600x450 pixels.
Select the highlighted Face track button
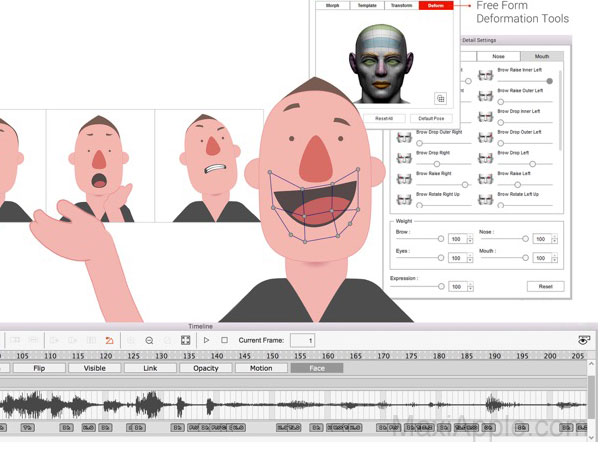click(317, 368)
